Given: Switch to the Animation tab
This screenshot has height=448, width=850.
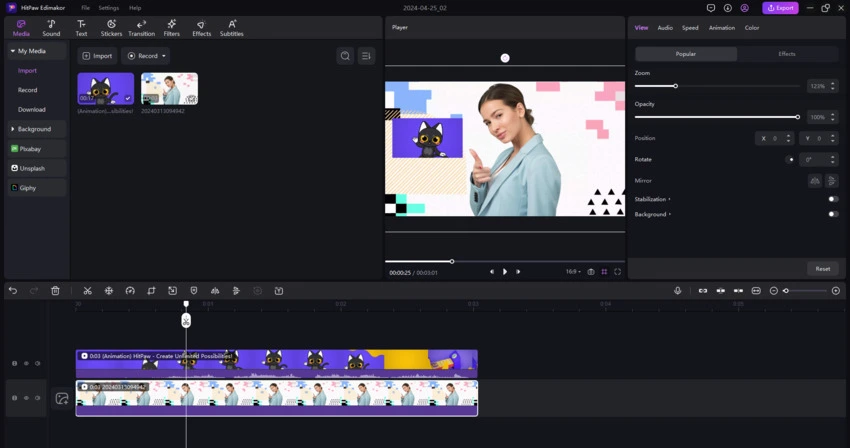Looking at the screenshot, I should tap(721, 28).
